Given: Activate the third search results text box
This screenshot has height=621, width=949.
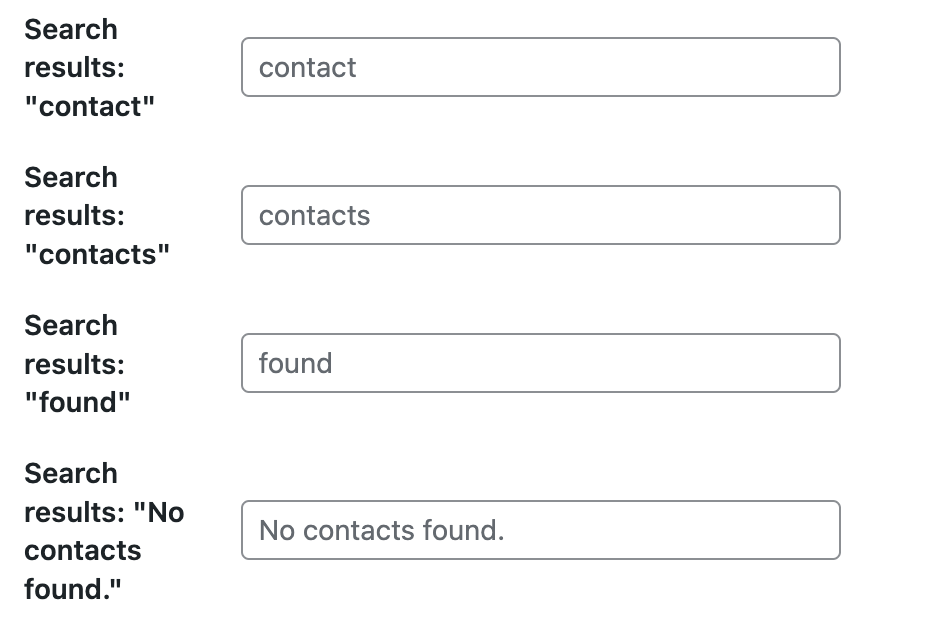Looking at the screenshot, I should point(540,363).
